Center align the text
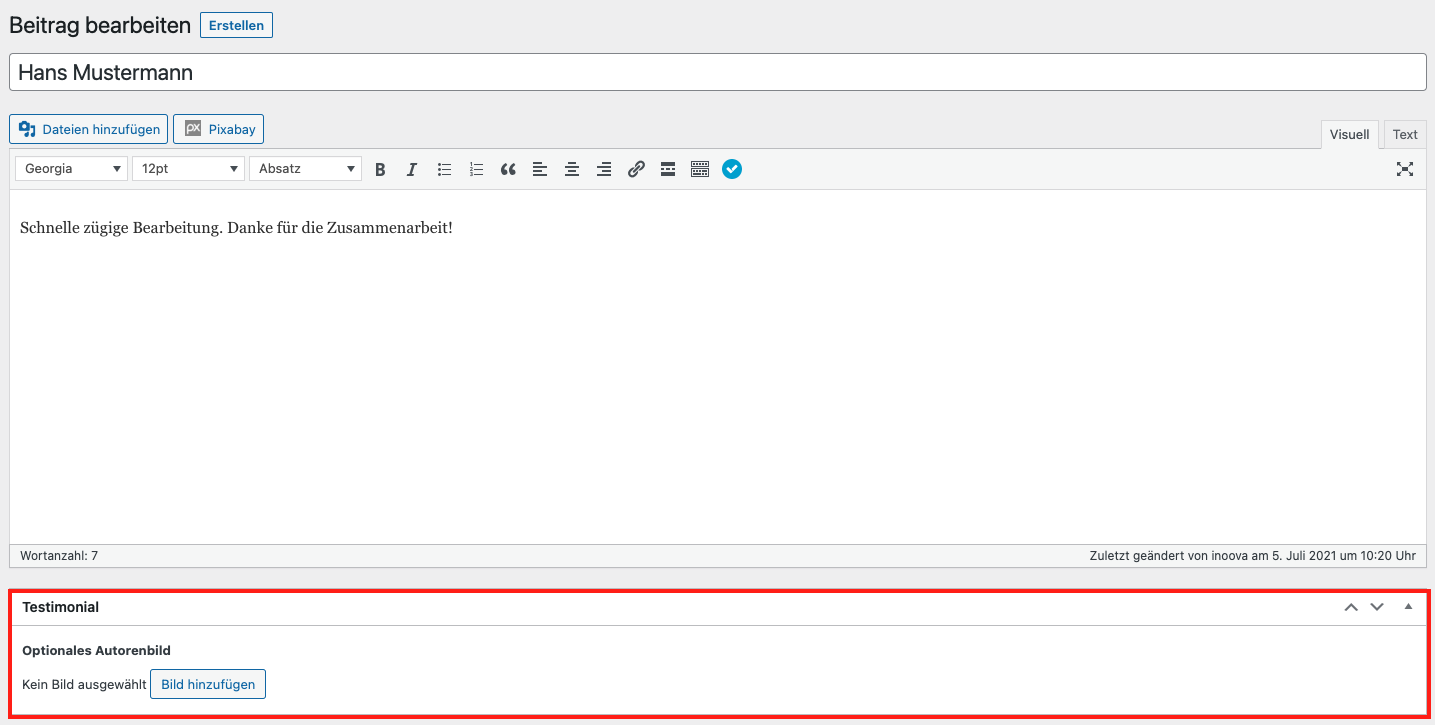This screenshot has height=725, width=1435. [572, 170]
